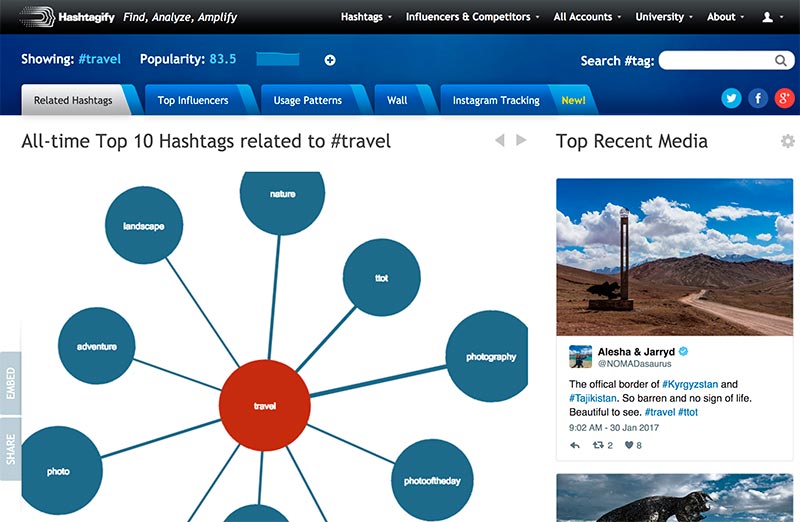Click the verified badge next to Alesha & Jarryd
800x522 pixels.
684,351
